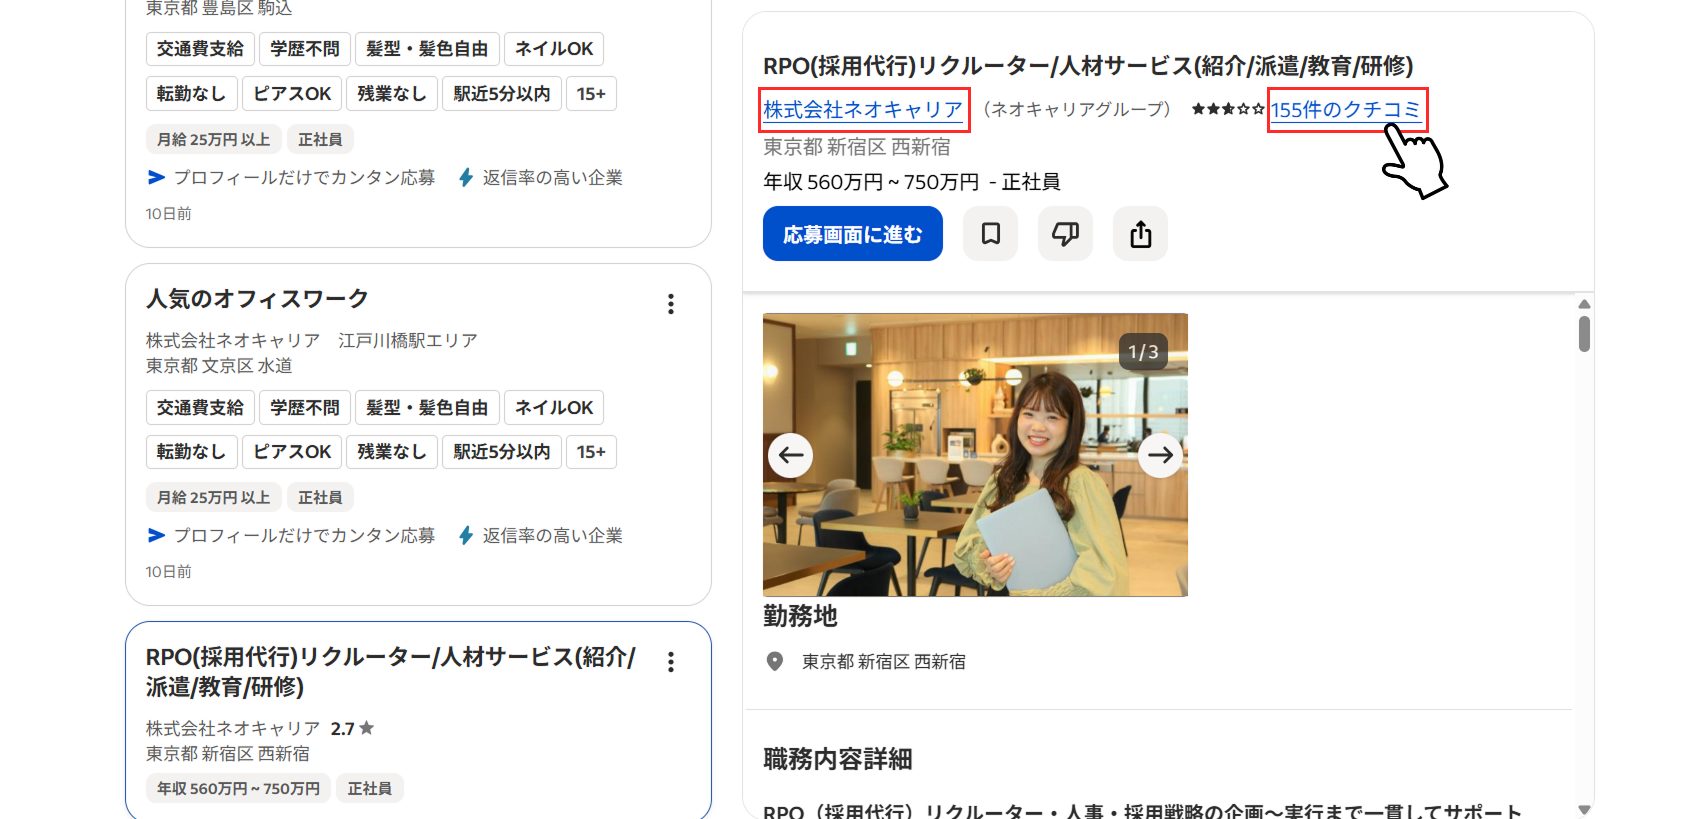Click the job details scrollbar thumb
The width and height of the screenshot is (1699, 819).
pos(1584,334)
